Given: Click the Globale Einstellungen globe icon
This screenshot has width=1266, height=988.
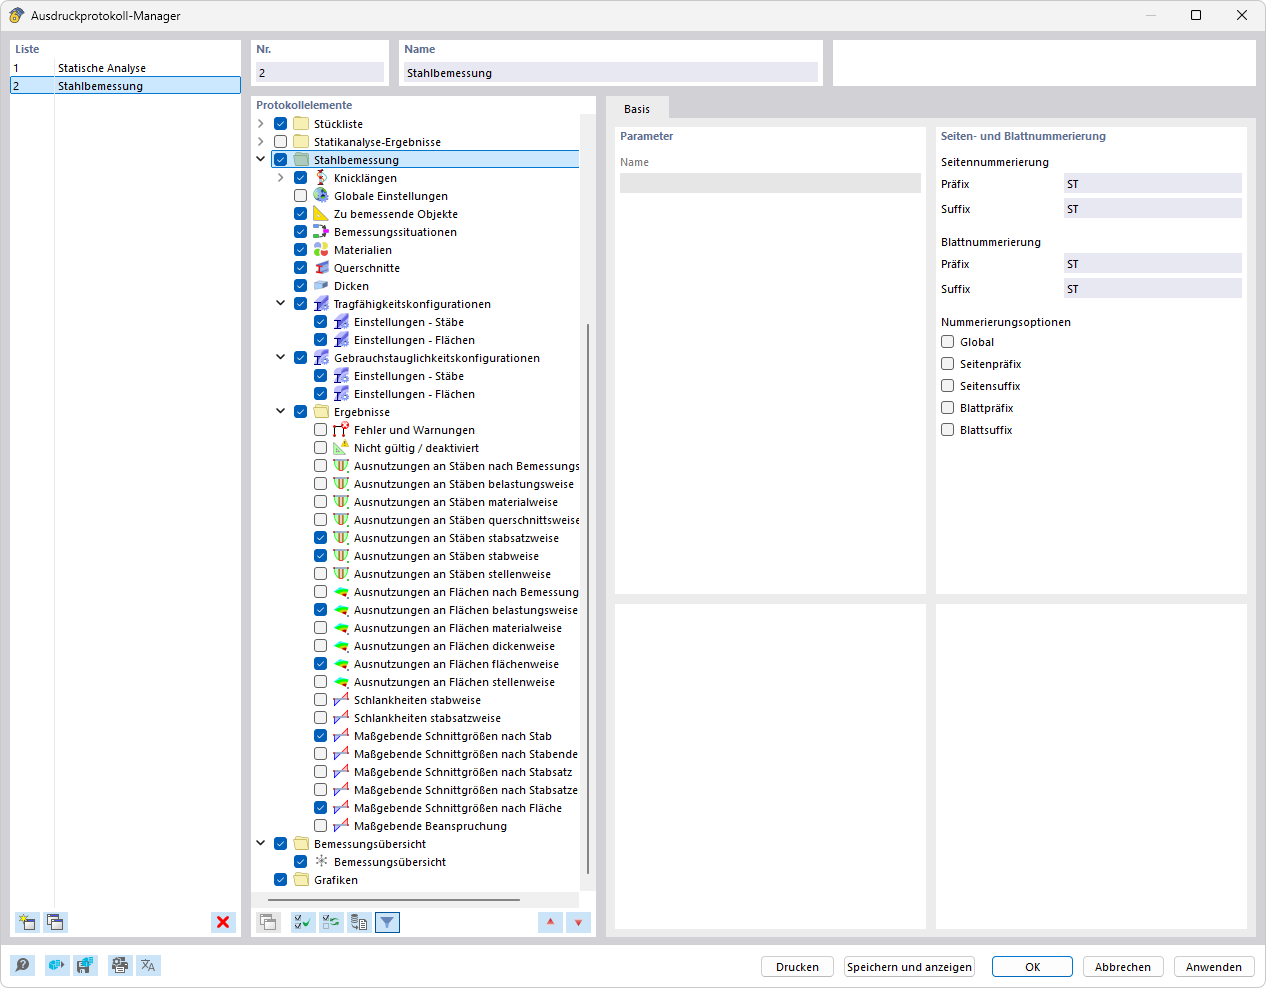Looking at the screenshot, I should (321, 196).
